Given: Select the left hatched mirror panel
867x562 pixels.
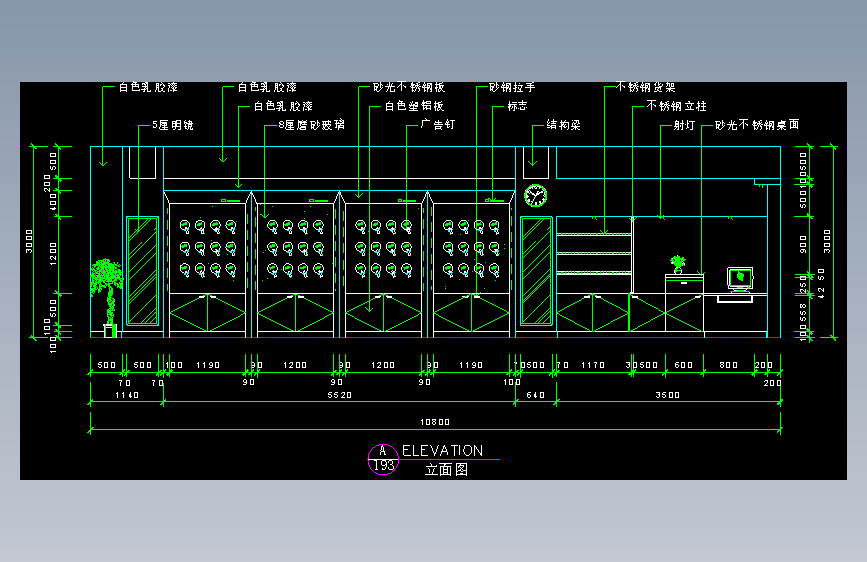Looking at the screenshot, I should coord(143,270).
